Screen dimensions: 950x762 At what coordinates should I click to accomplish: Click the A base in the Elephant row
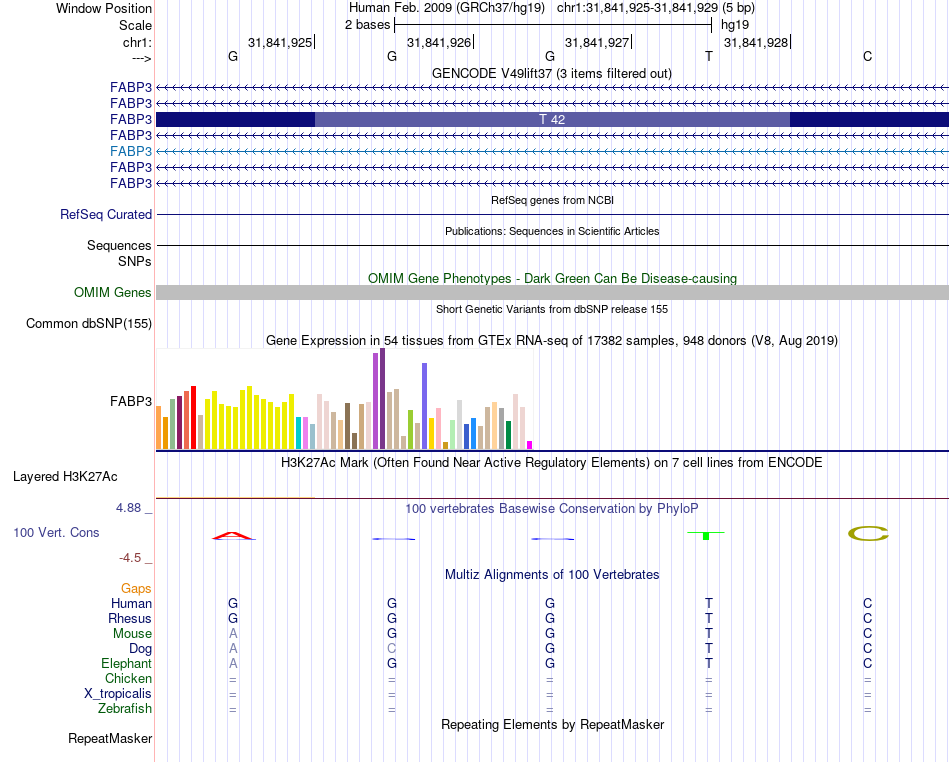pyautogui.click(x=233, y=664)
